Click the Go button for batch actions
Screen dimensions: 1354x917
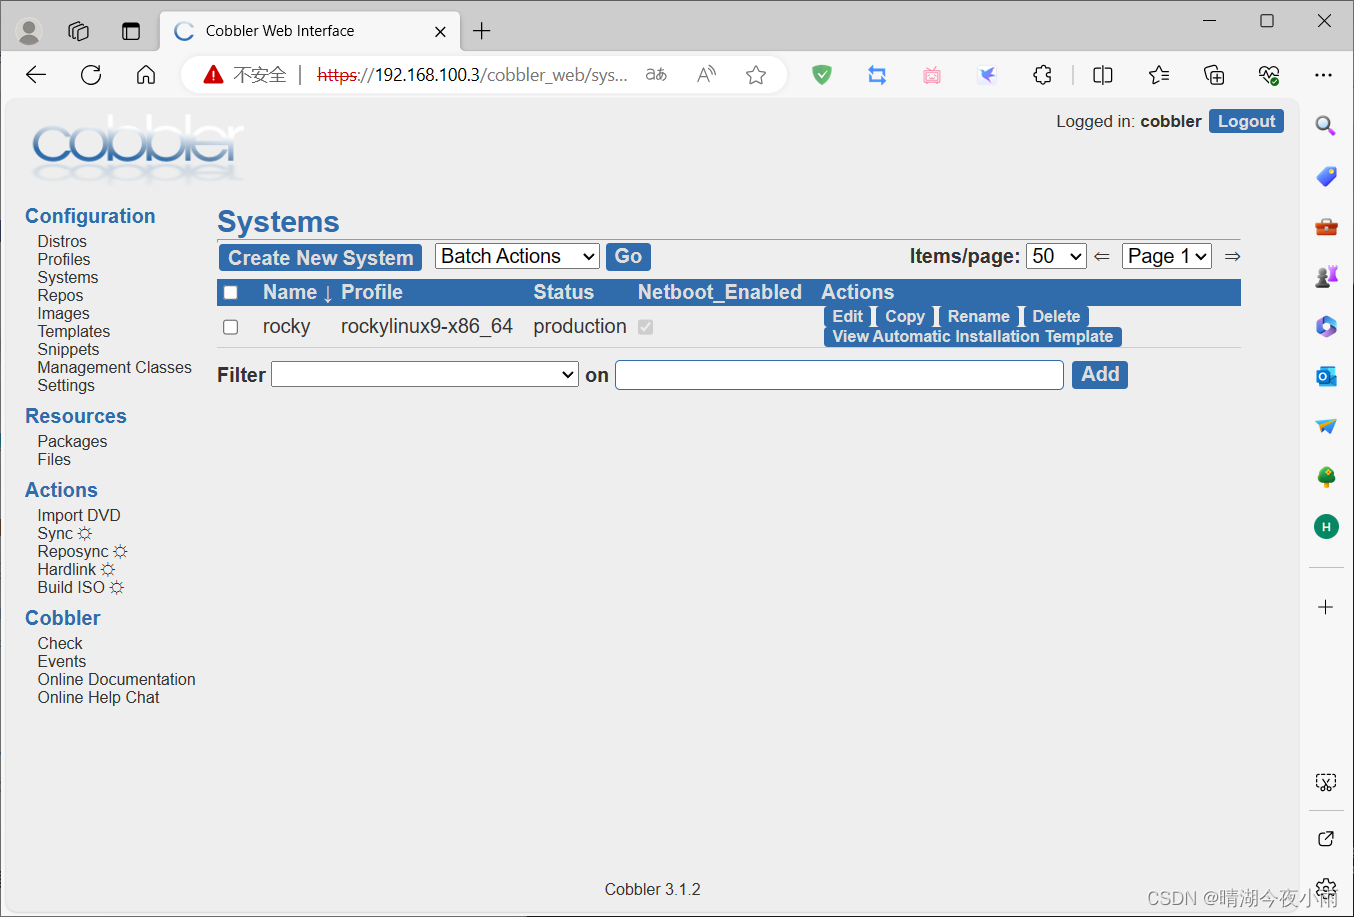pyautogui.click(x=628, y=257)
